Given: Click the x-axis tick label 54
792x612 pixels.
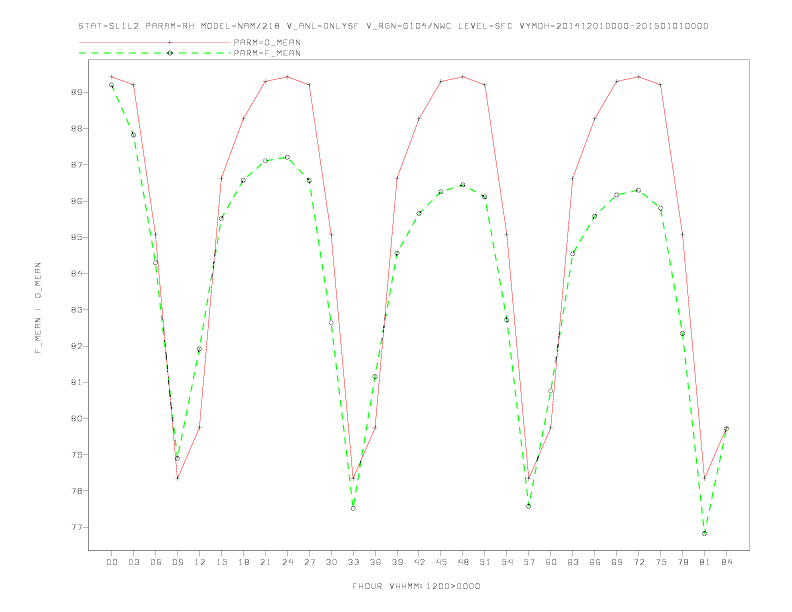Looking at the screenshot, I should pyautogui.click(x=507, y=562).
